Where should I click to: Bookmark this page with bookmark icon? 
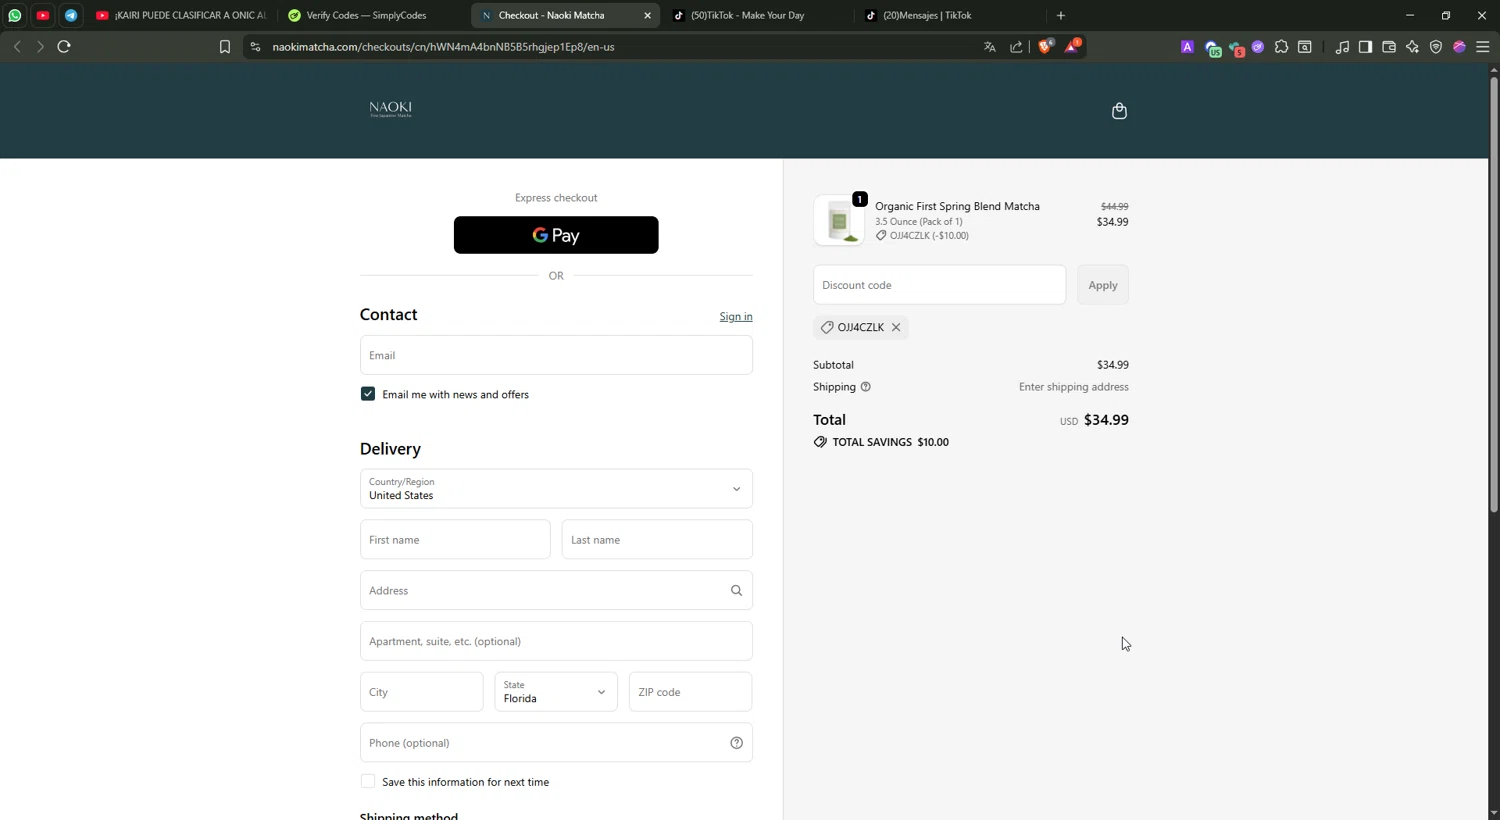coord(225,47)
